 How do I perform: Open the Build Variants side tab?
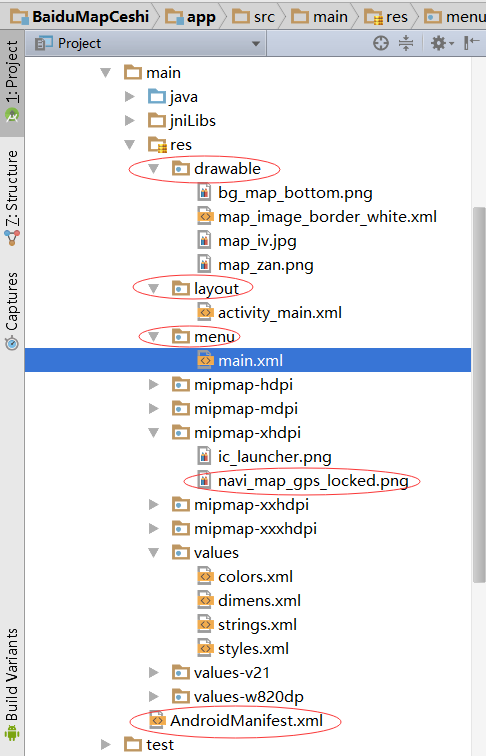[12, 684]
